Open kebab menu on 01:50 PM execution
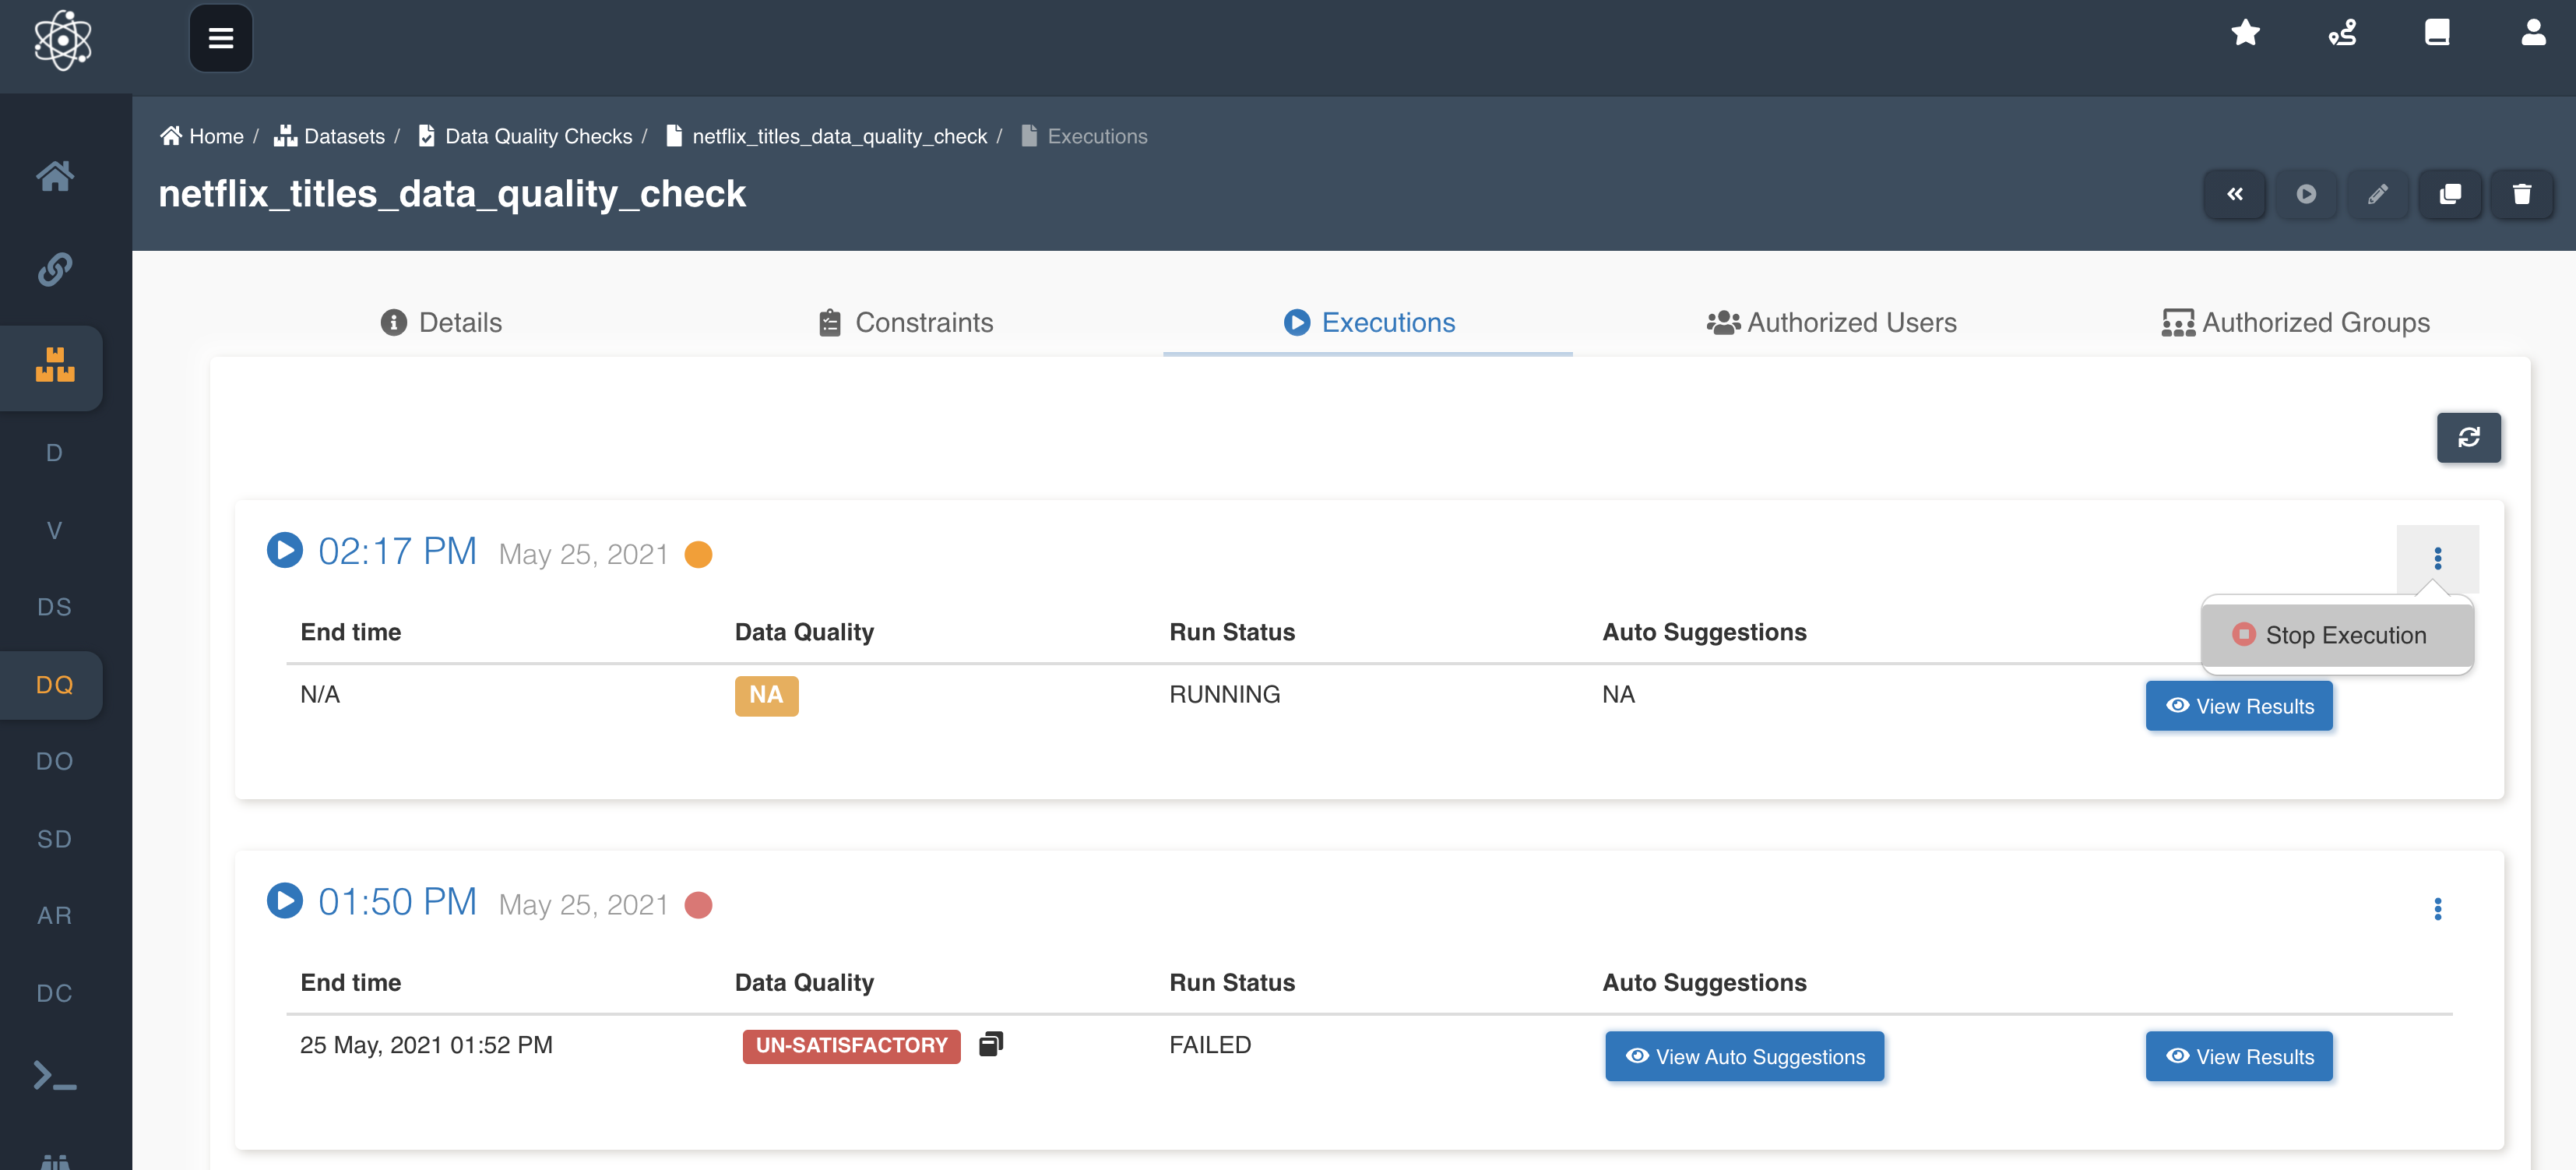 pyautogui.click(x=2440, y=910)
